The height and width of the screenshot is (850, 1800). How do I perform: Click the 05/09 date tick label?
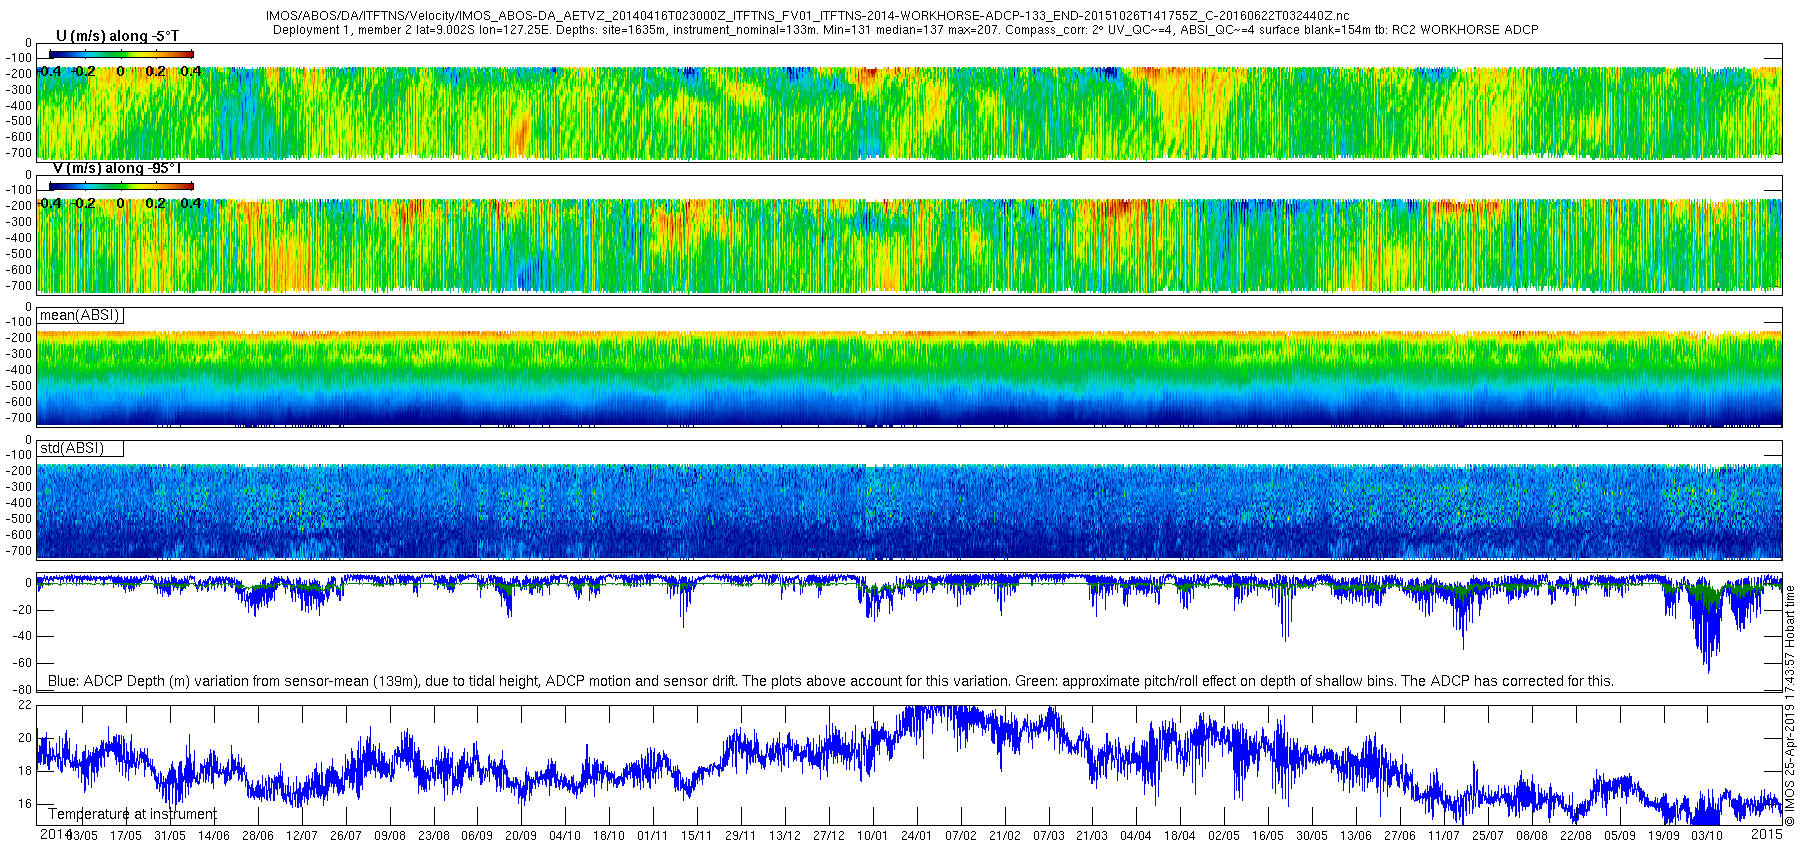(x=1620, y=836)
